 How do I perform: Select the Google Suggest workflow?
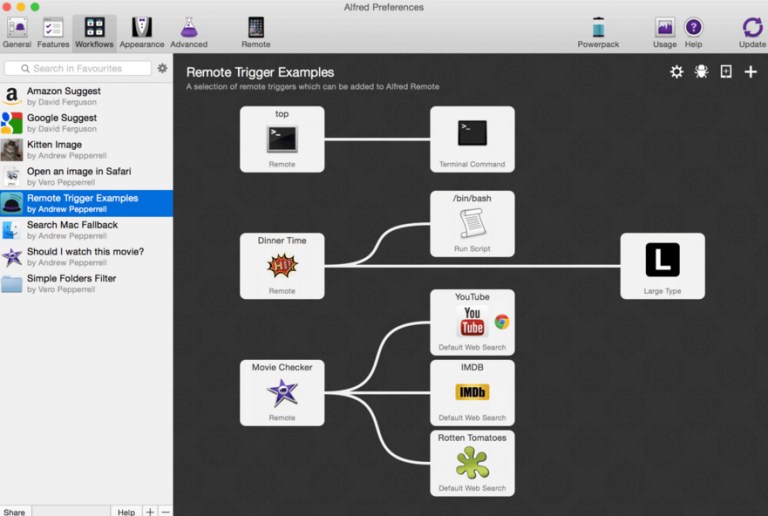[86, 123]
